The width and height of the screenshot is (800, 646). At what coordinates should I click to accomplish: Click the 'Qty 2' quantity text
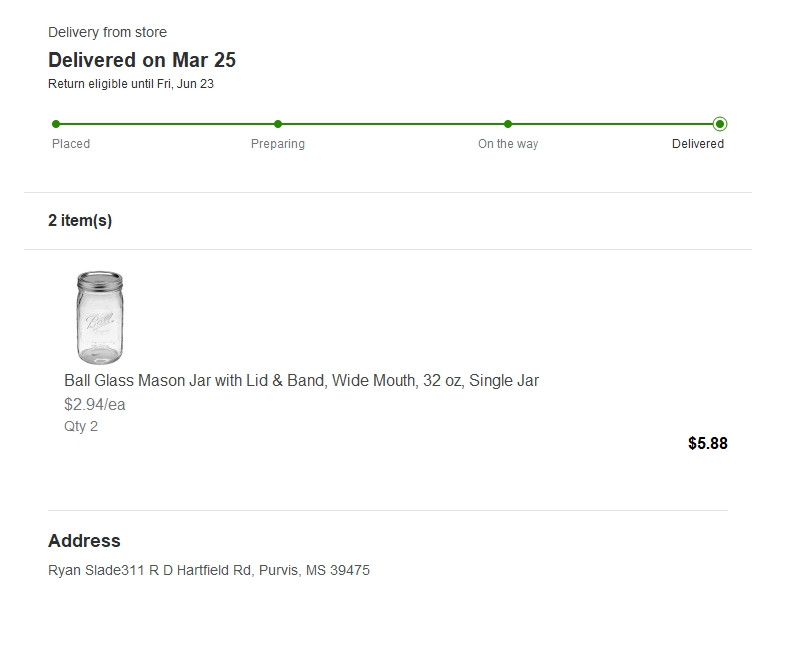(81, 427)
